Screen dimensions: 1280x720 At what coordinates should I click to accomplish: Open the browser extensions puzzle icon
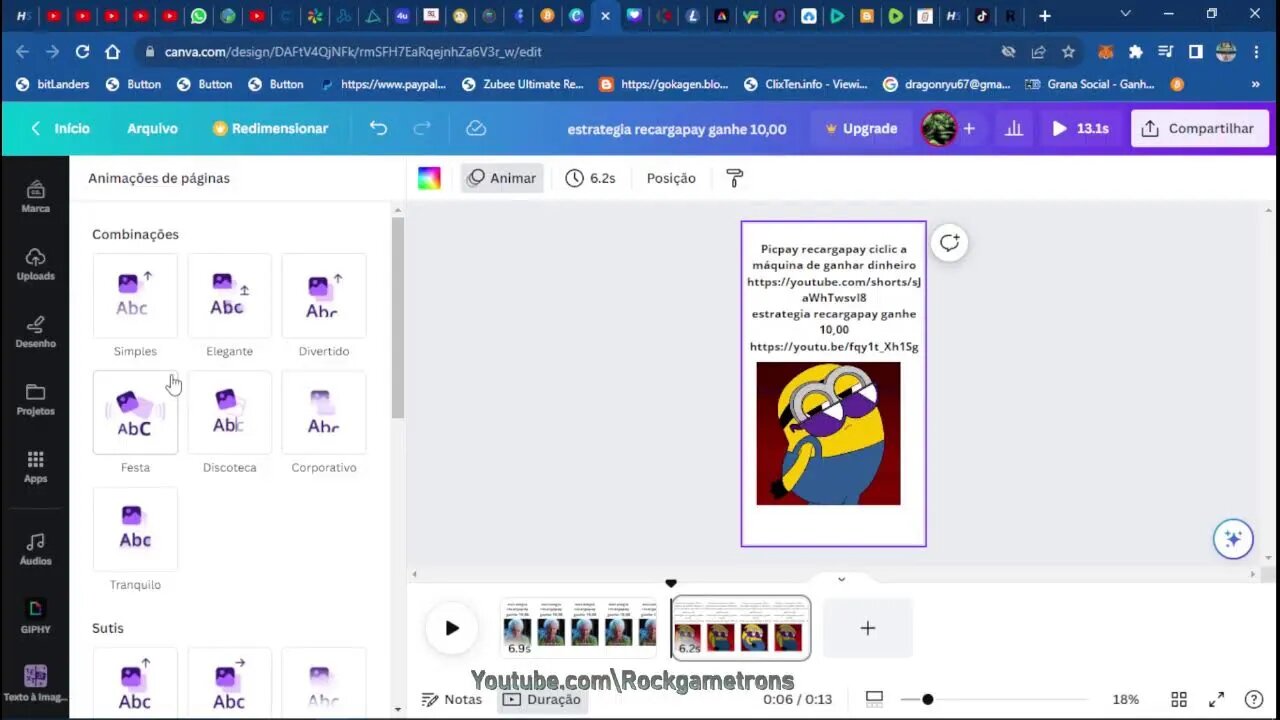pyautogui.click(x=1135, y=51)
